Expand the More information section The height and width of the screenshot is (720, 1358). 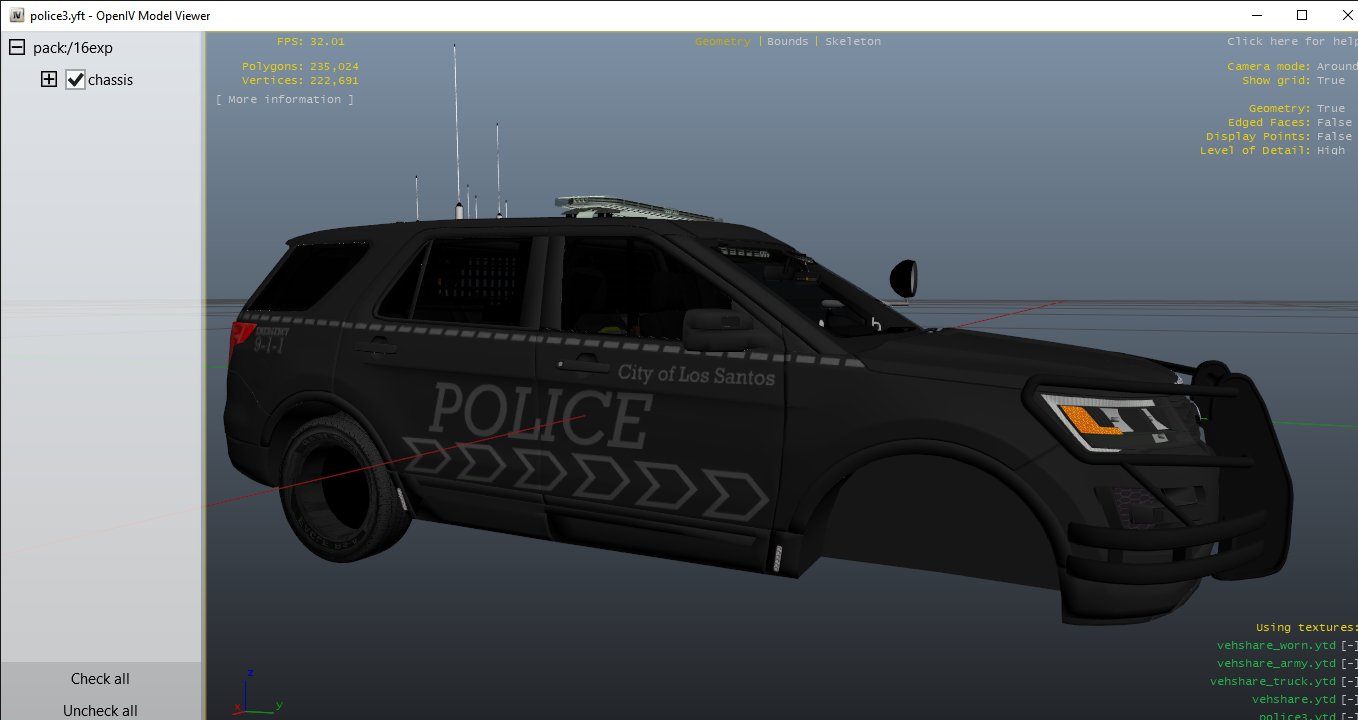284,100
